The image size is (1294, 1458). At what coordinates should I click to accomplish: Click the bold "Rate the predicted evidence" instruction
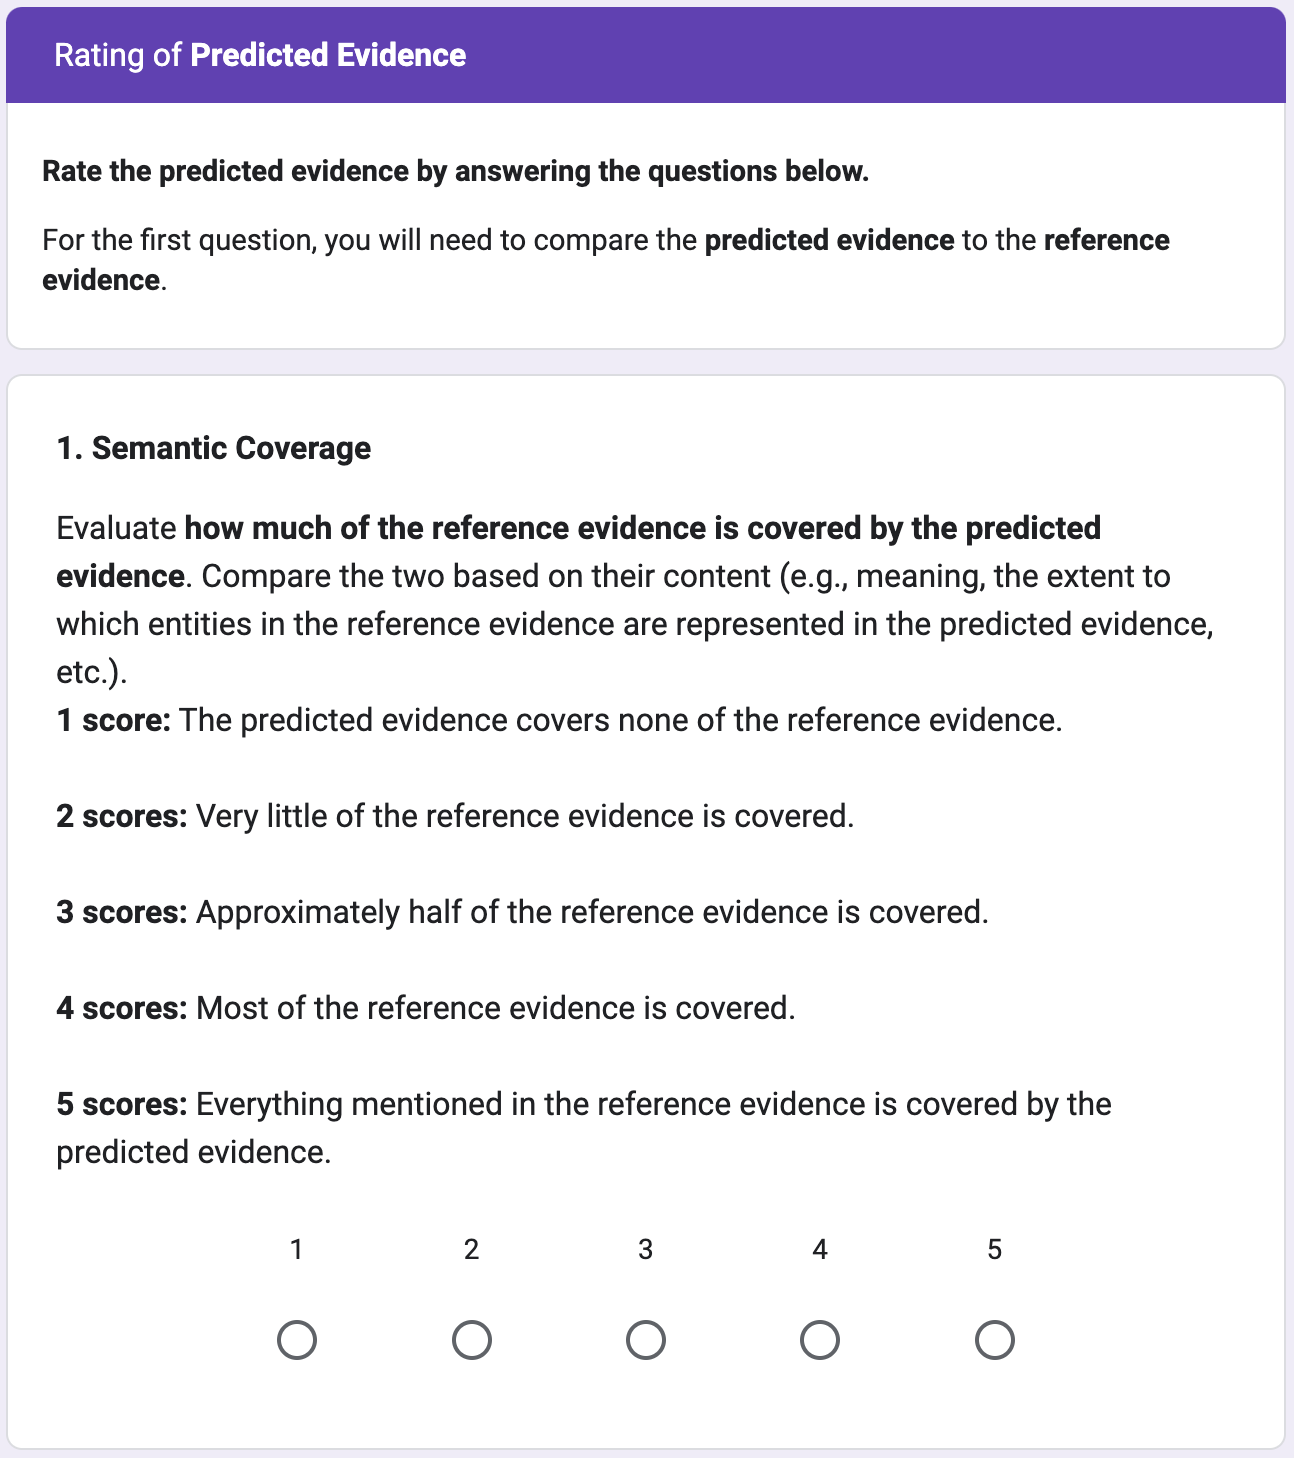coord(456,171)
